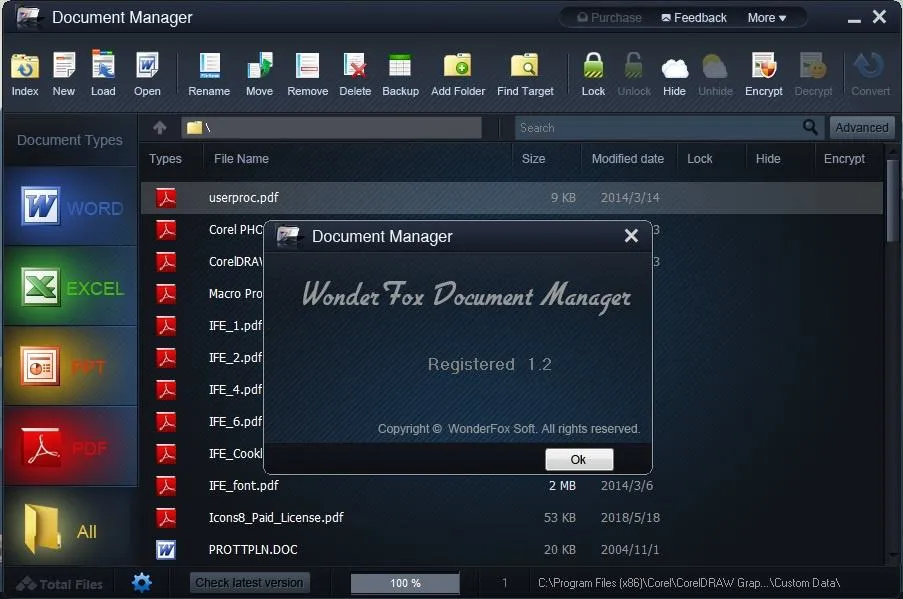Screen dimensions: 903x599
Task: Show All document types
Action: (x=71, y=527)
